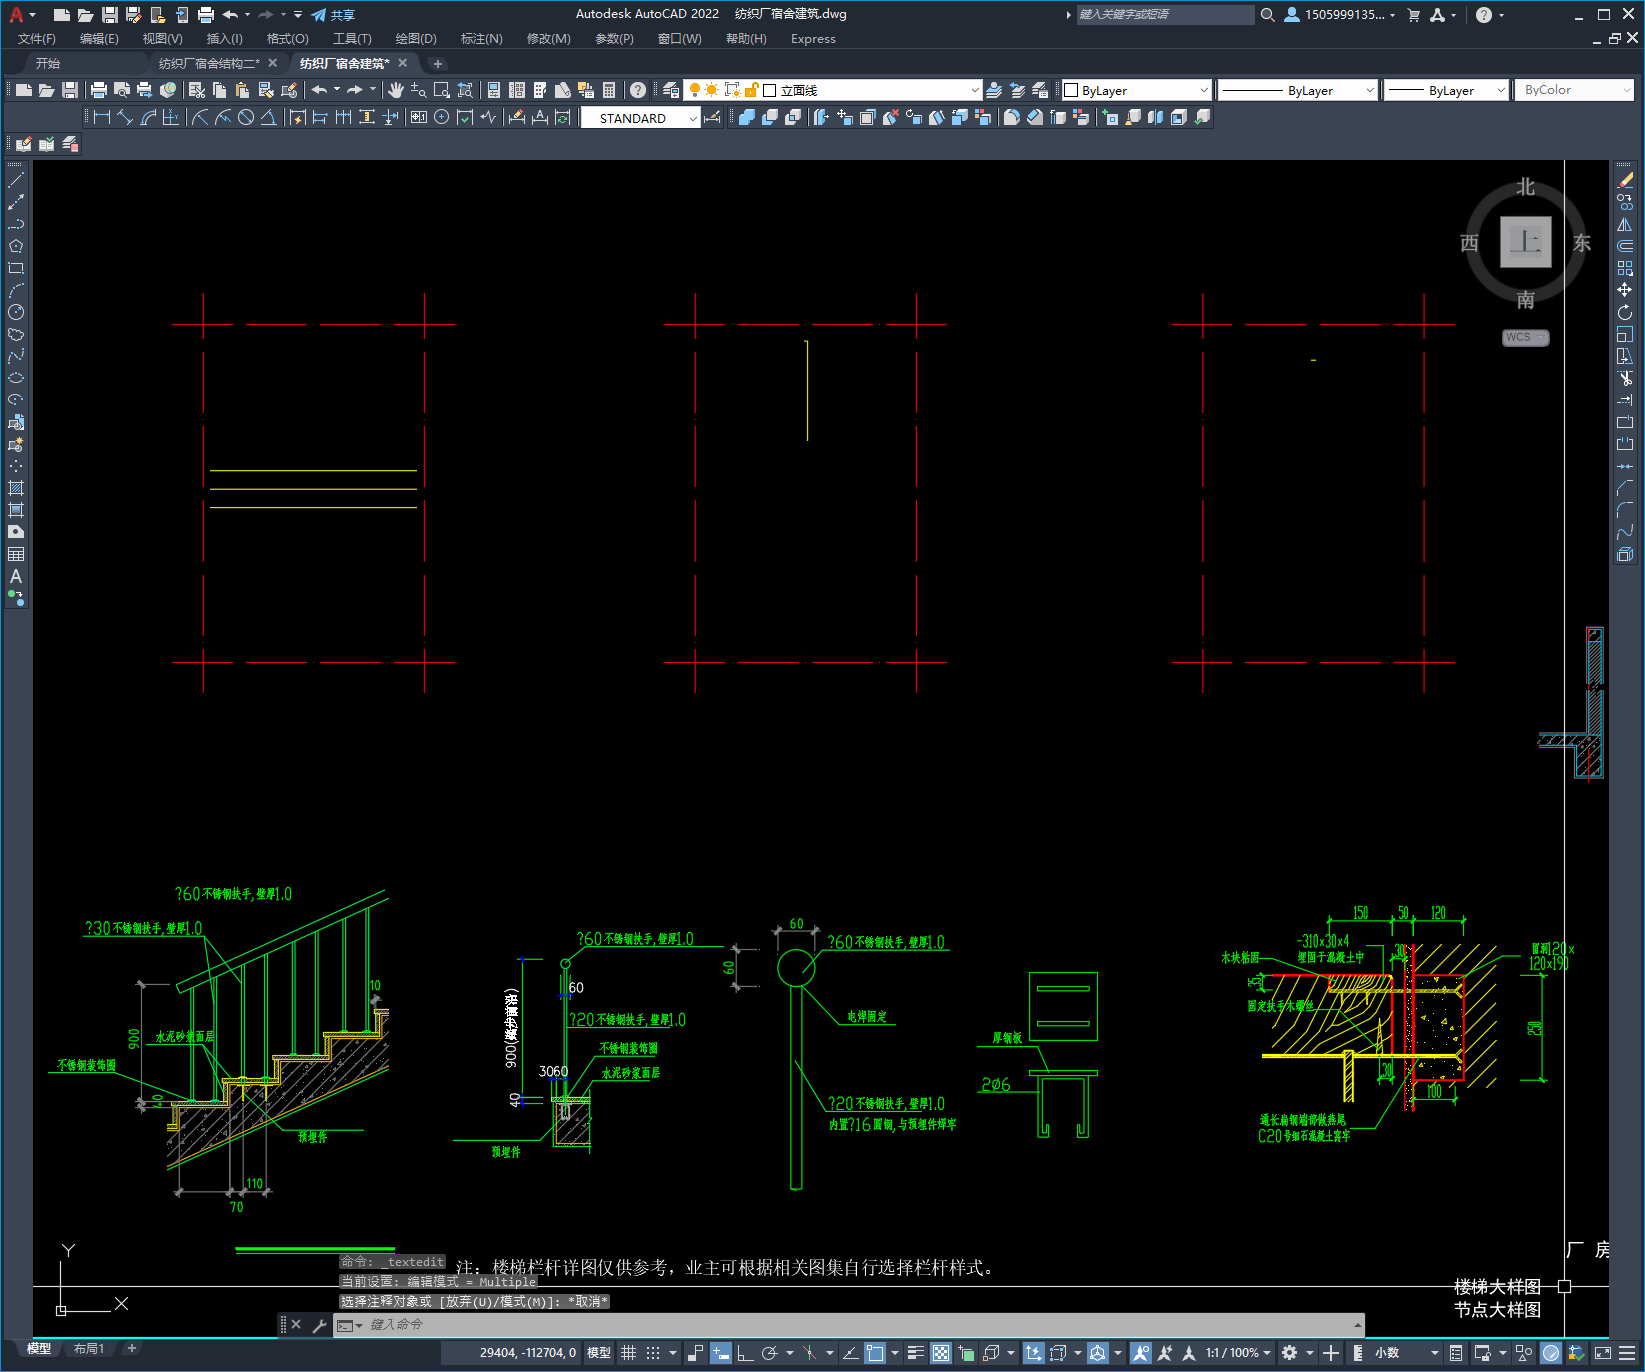Toggle Ortho mode in status bar
The image size is (1645, 1372).
[x=745, y=1353]
